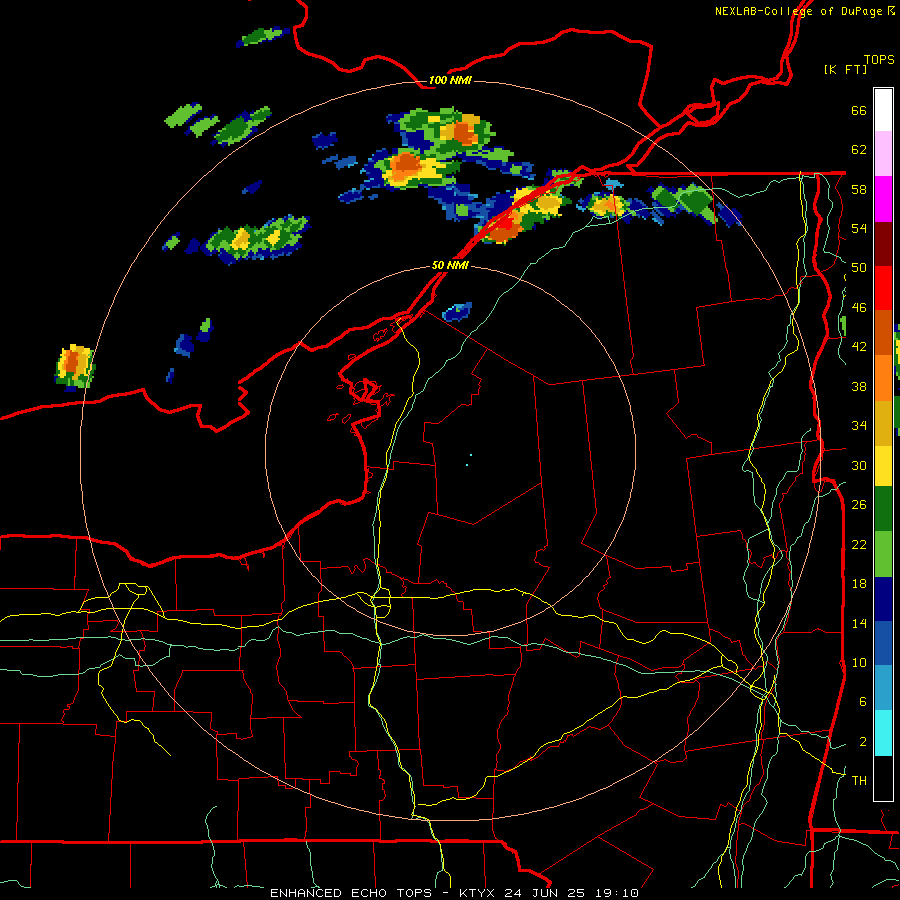Click the 62 value on the legend

[x=859, y=150]
